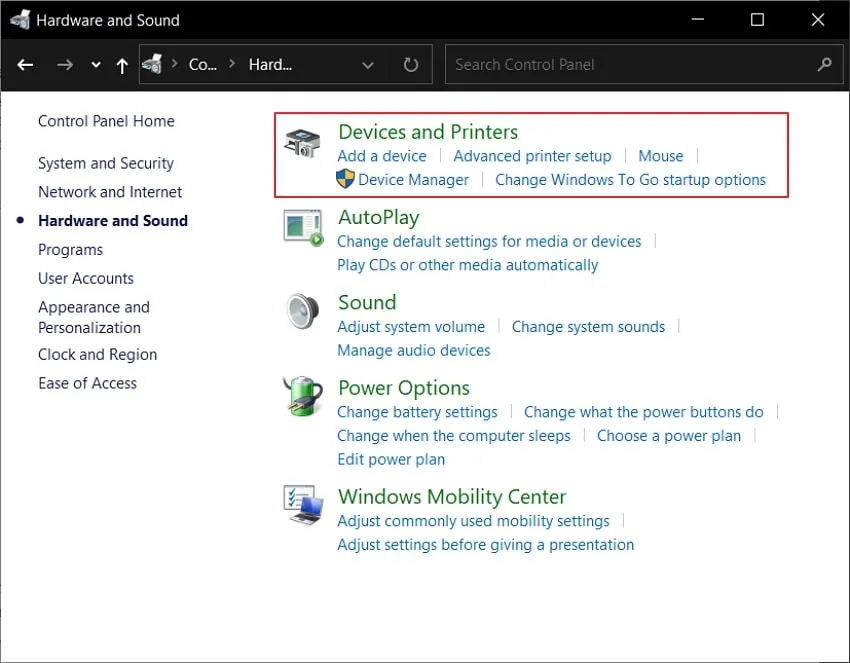Open Change default settings for media or devices
This screenshot has height=663, width=850.
point(489,241)
